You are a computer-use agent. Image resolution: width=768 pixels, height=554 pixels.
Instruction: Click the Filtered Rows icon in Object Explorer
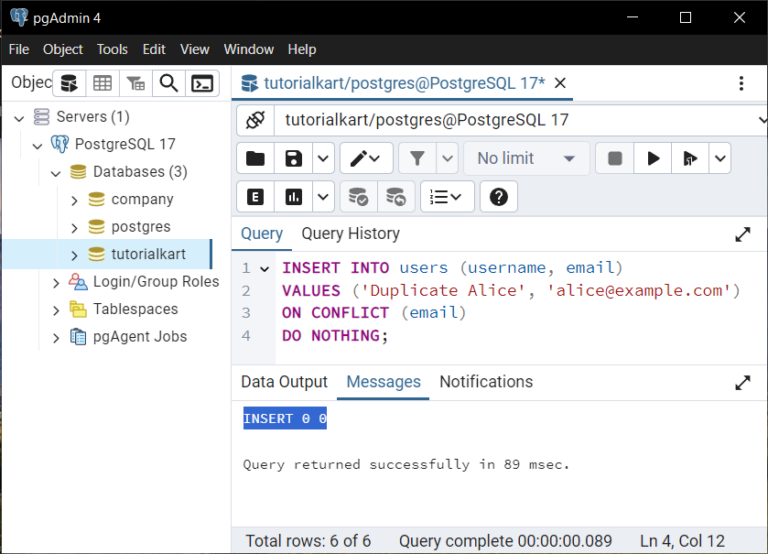[x=136, y=83]
